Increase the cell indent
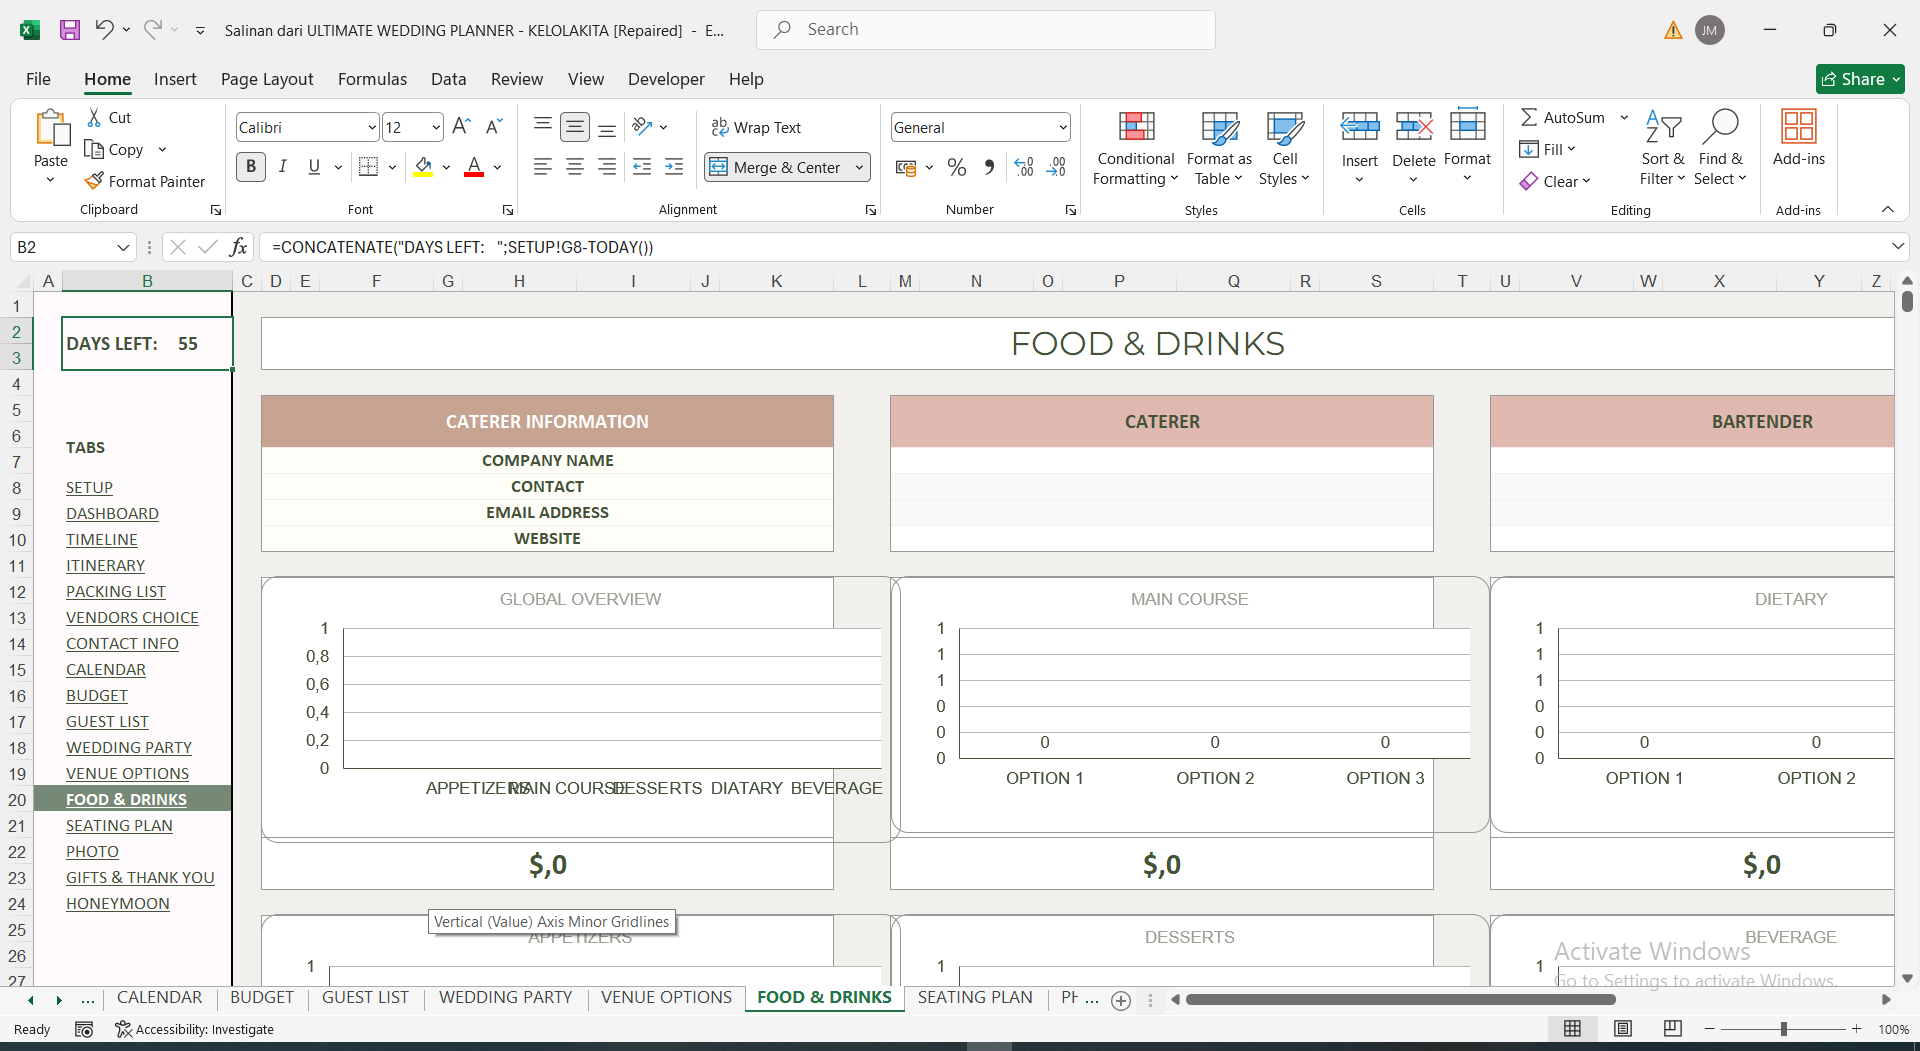 (675, 167)
